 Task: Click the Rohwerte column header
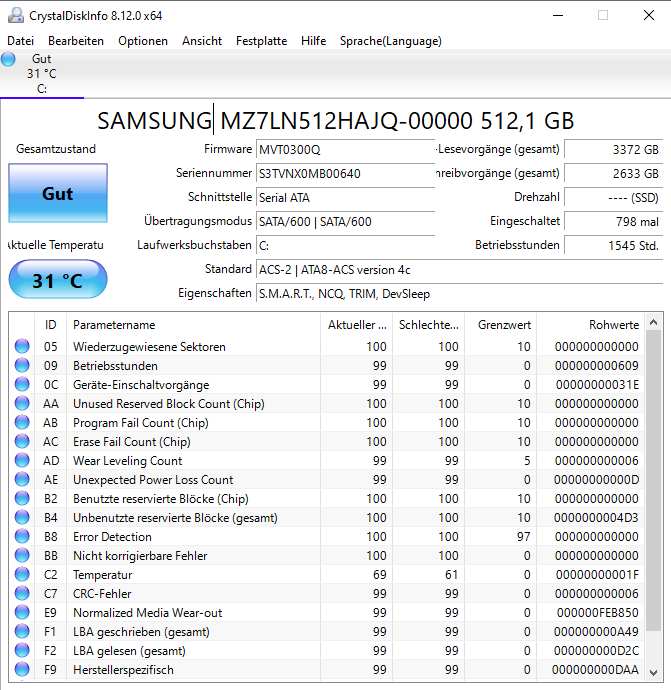click(590, 325)
